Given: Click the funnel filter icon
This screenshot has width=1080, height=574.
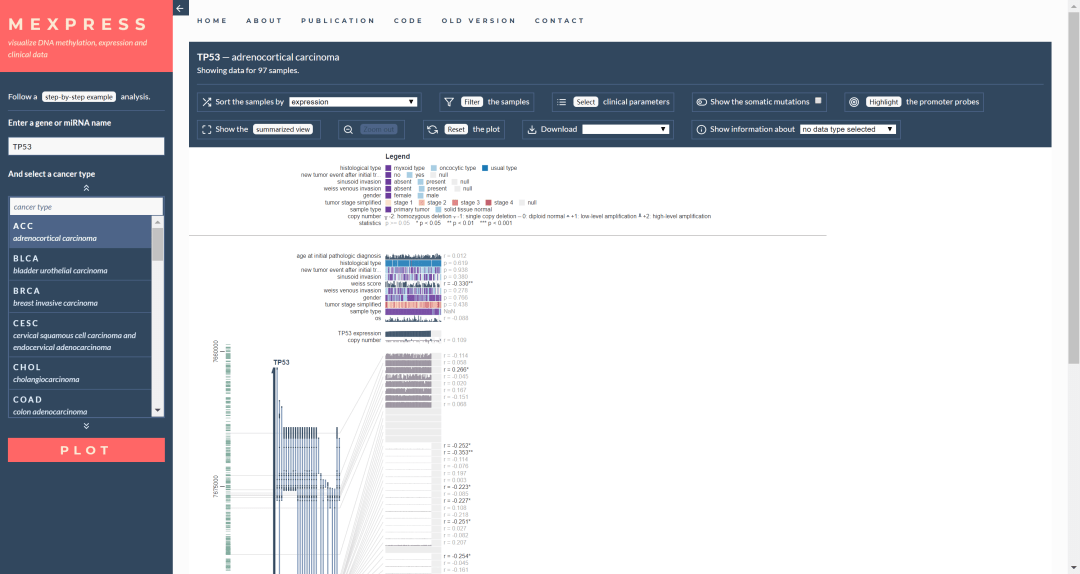Looking at the screenshot, I should (449, 102).
